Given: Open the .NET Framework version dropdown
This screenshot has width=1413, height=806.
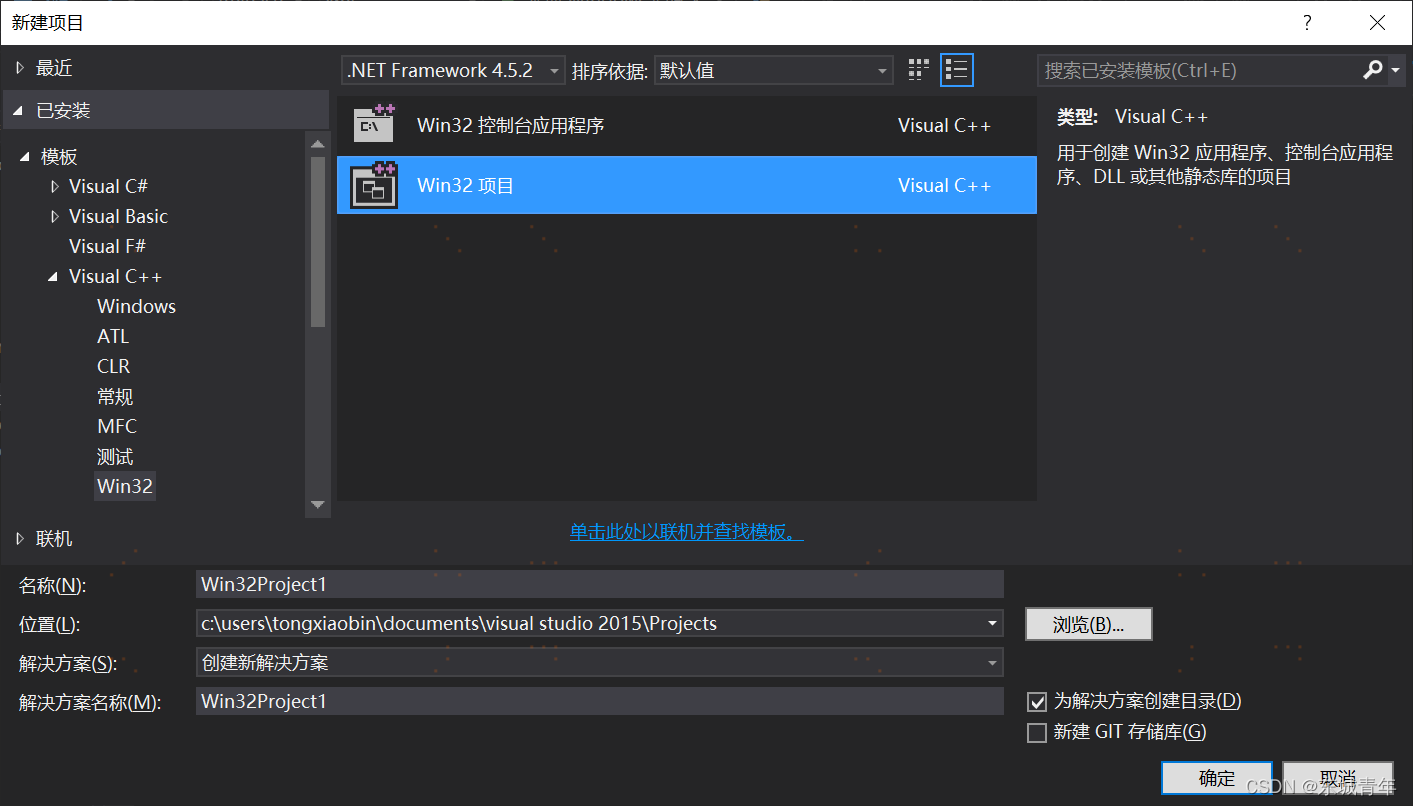Looking at the screenshot, I should [x=453, y=71].
